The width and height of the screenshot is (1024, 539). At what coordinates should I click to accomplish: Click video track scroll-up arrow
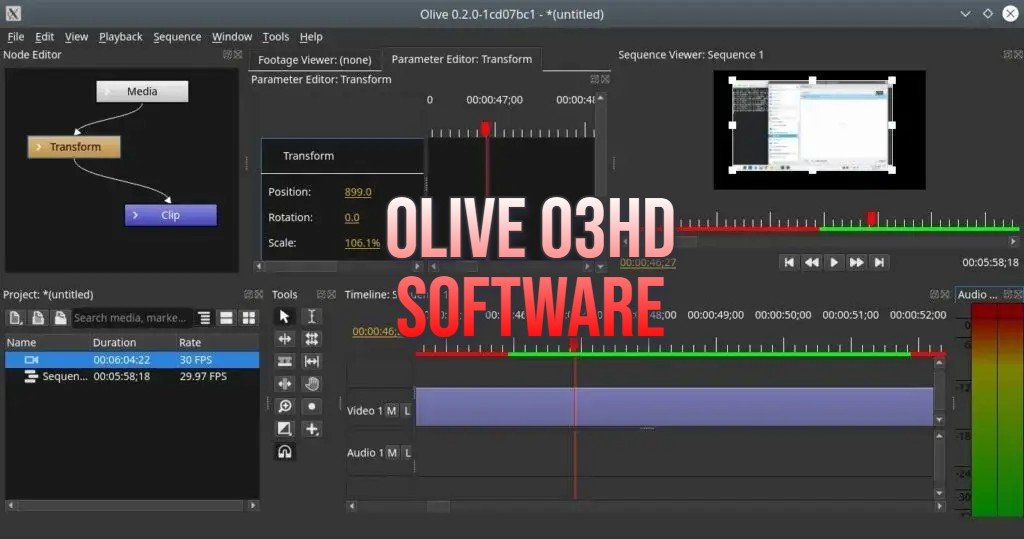(939, 363)
